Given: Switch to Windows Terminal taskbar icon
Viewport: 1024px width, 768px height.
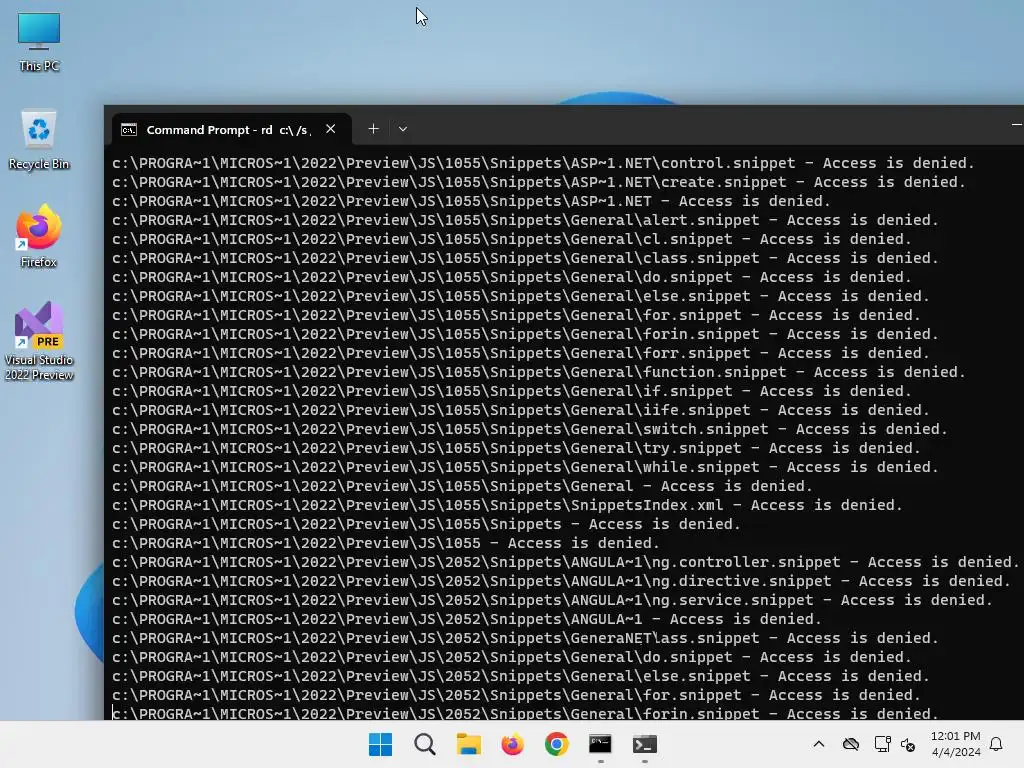Looking at the screenshot, I should pos(645,744).
